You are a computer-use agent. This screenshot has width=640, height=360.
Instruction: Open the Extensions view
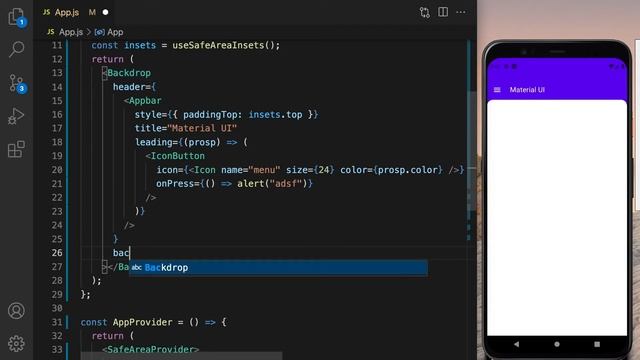(16, 149)
